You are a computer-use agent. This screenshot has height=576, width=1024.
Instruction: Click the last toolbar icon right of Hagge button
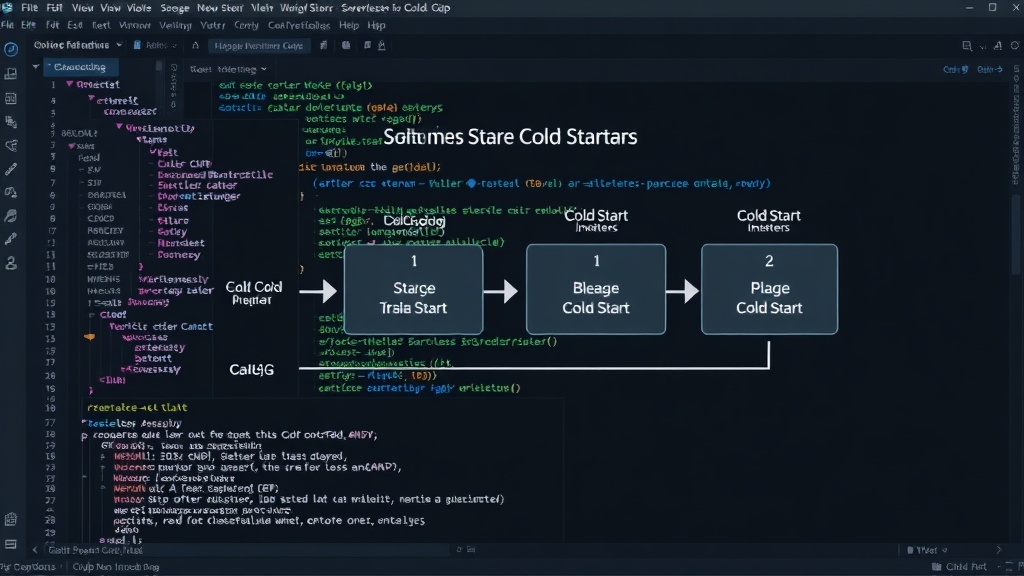point(382,45)
